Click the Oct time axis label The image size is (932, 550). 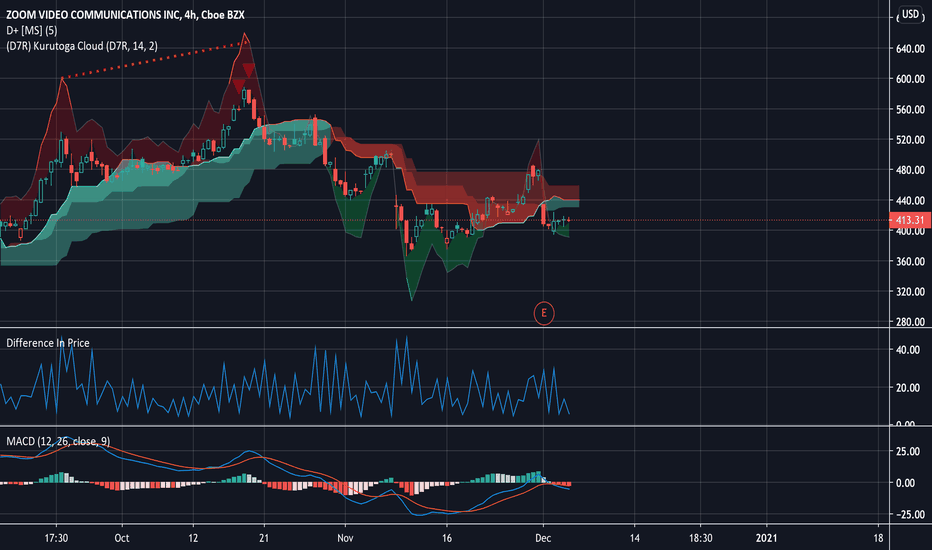(122, 538)
